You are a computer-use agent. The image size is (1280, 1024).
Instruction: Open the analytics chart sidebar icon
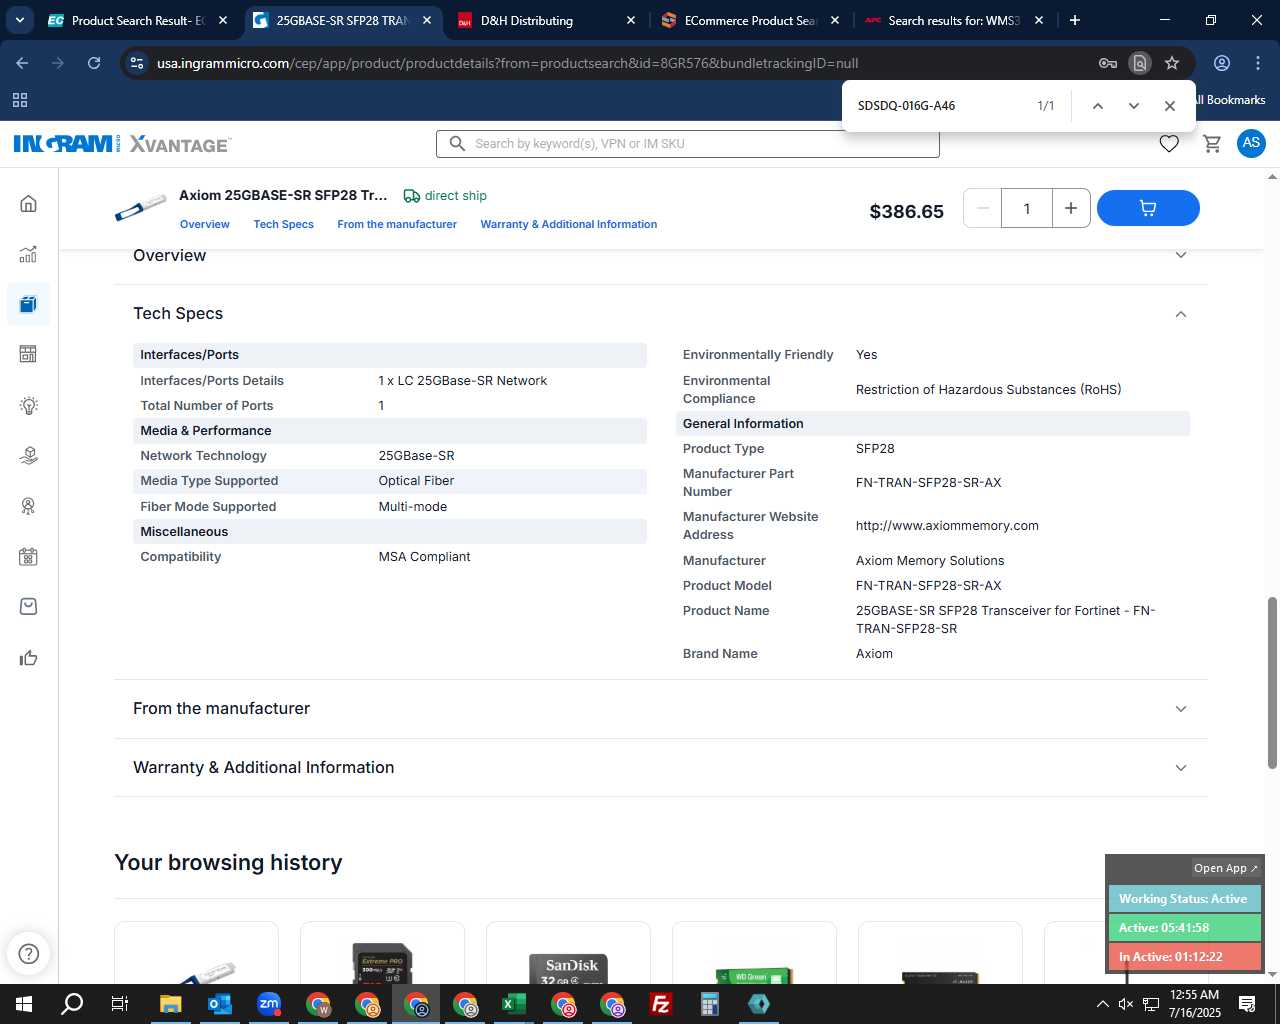(28, 254)
